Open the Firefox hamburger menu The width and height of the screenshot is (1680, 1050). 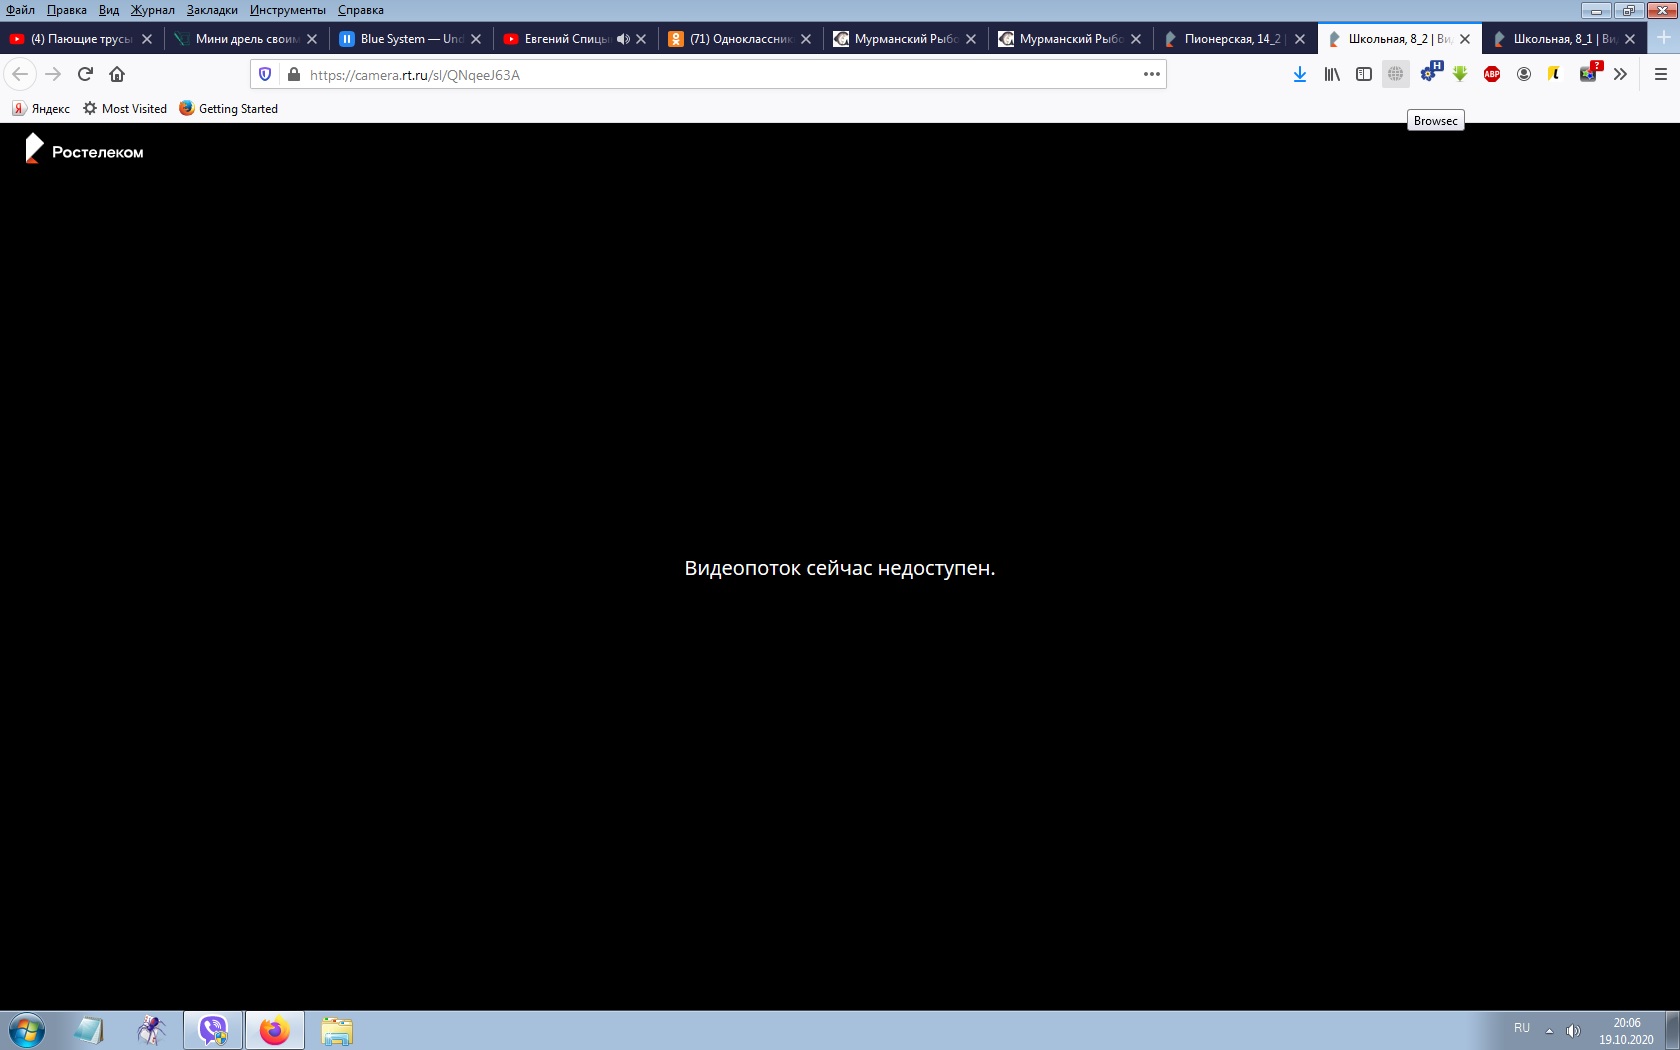(x=1660, y=74)
